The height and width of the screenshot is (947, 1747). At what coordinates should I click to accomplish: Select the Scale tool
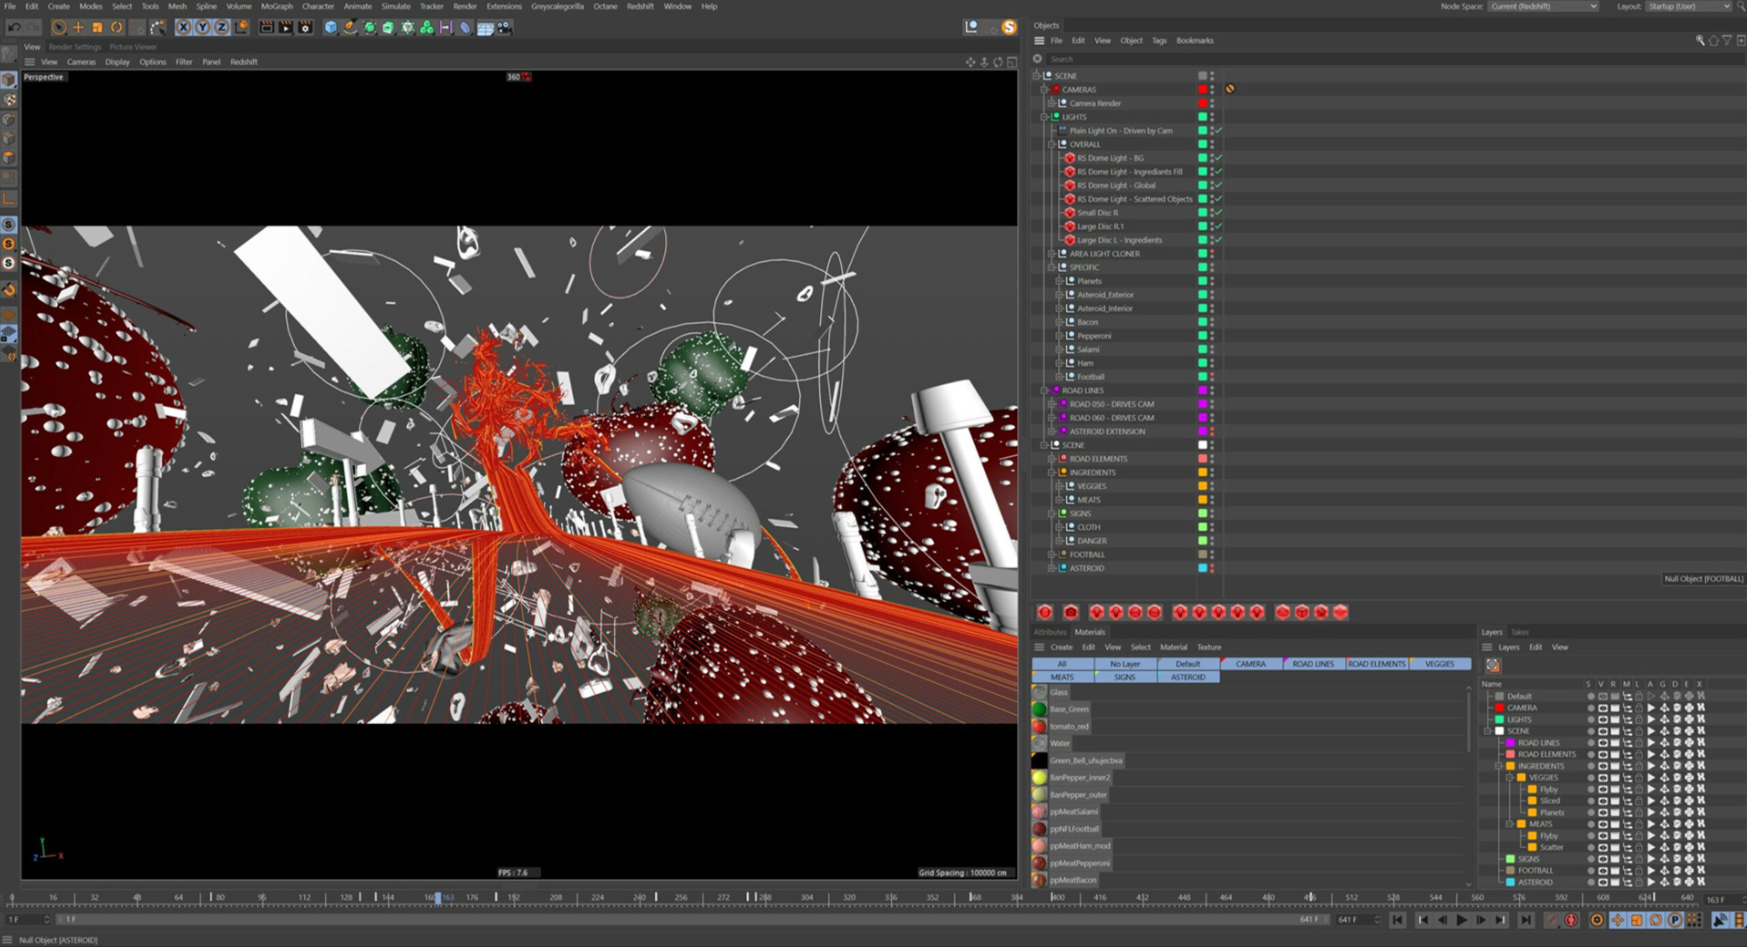coord(97,28)
